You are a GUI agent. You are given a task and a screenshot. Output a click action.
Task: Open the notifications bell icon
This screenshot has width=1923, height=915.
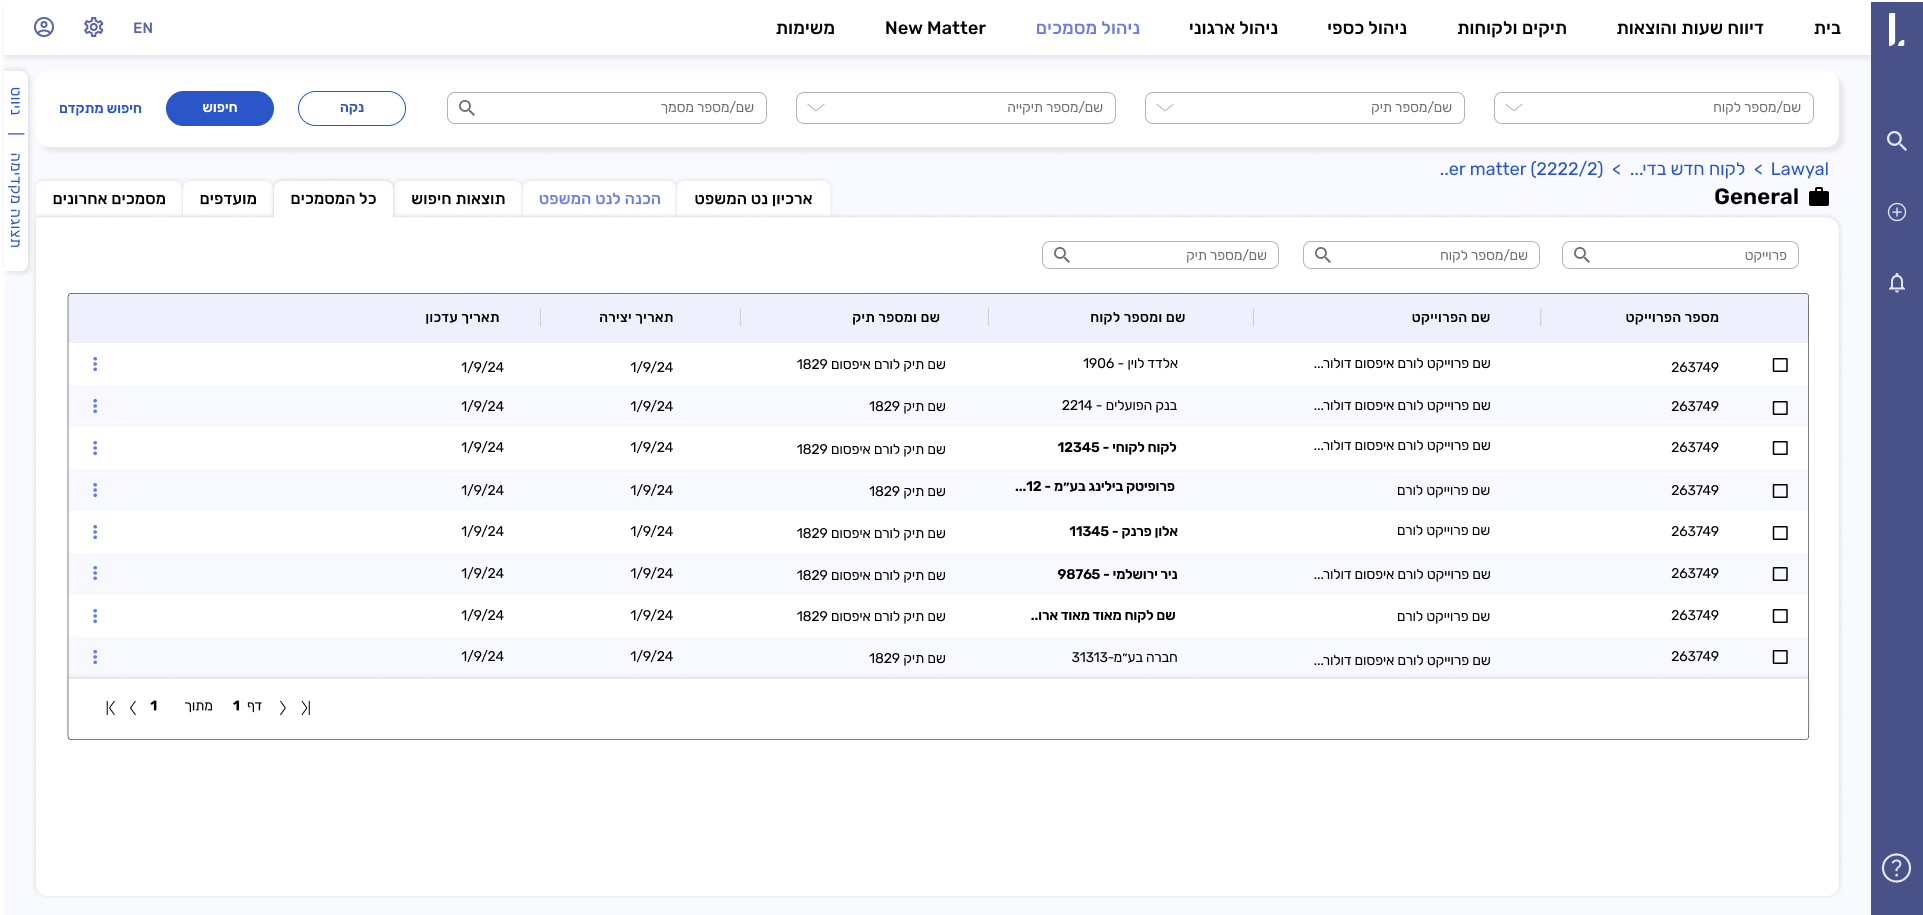[1896, 283]
